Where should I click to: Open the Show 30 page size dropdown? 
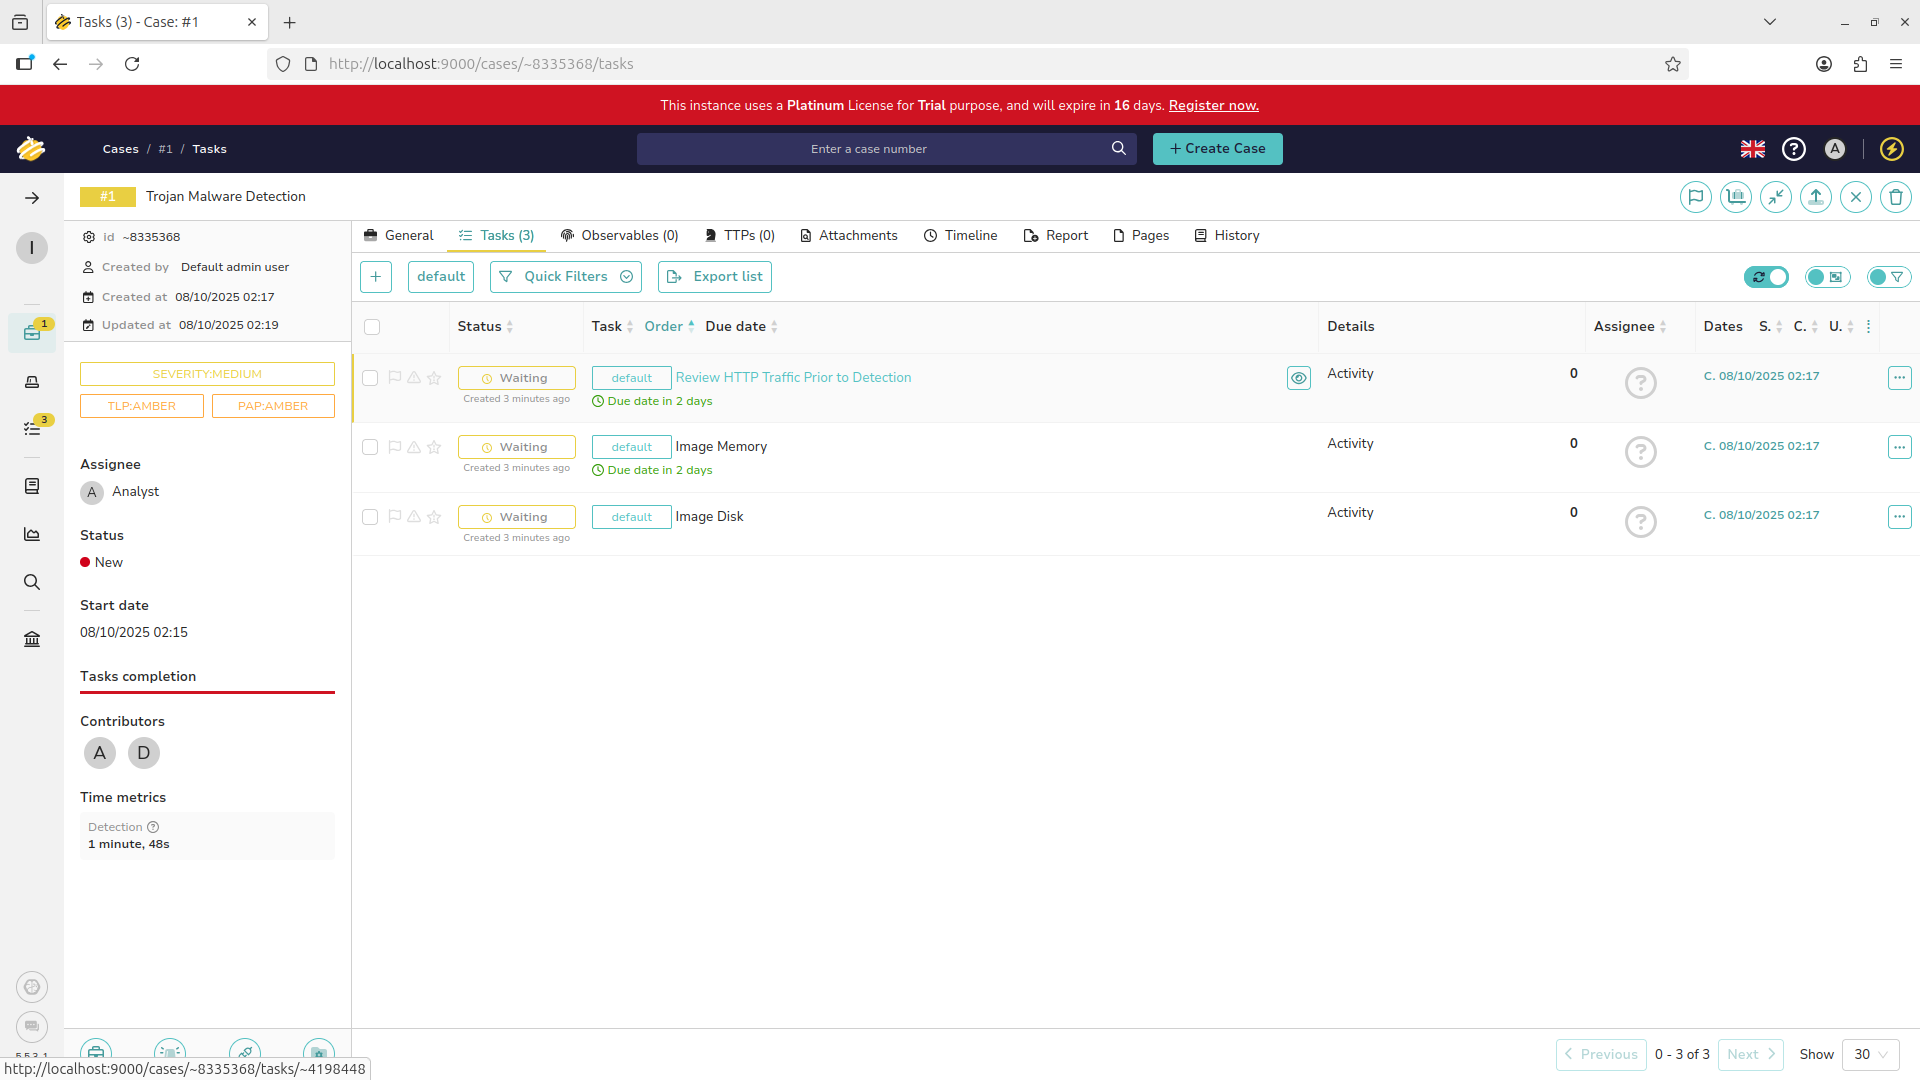pyautogui.click(x=1870, y=1054)
